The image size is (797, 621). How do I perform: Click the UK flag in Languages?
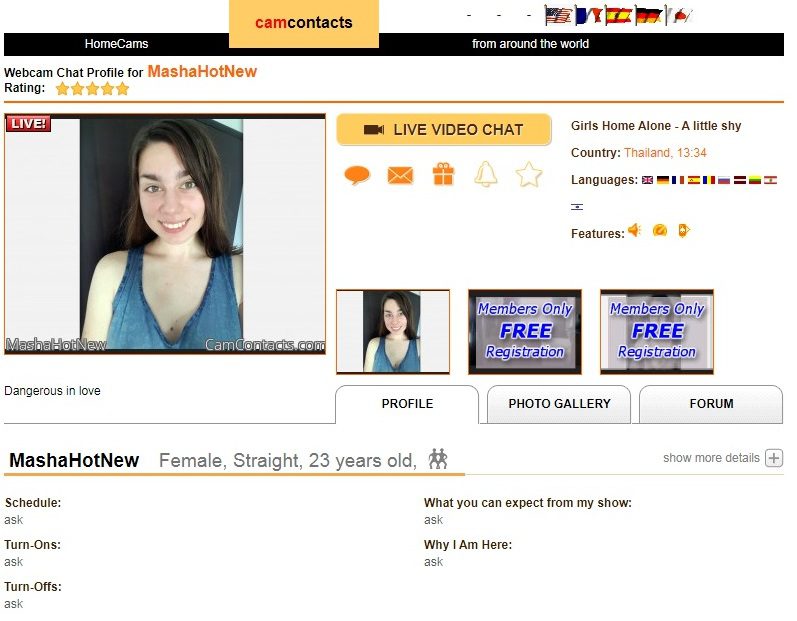click(647, 180)
